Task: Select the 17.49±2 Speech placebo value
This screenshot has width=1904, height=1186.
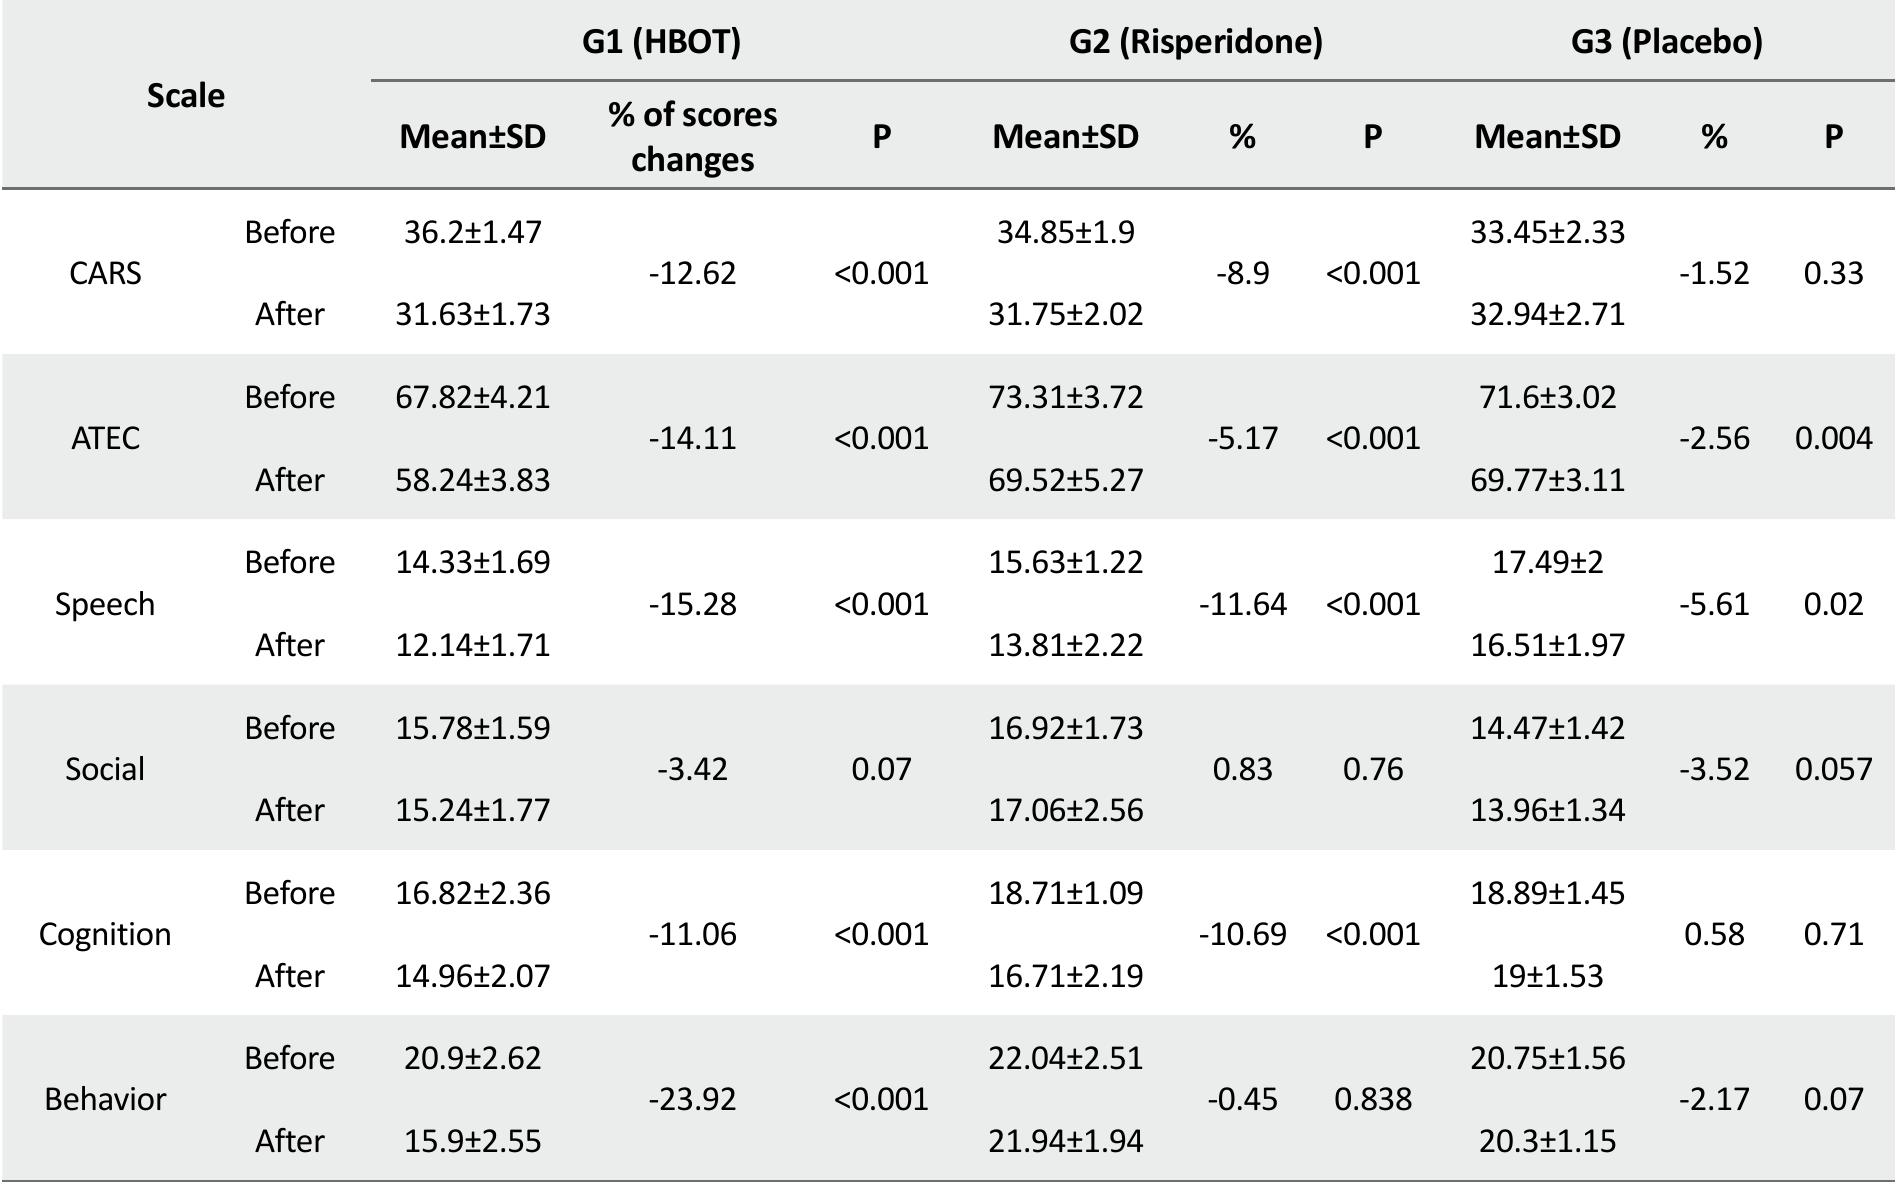Action: pos(1547,562)
